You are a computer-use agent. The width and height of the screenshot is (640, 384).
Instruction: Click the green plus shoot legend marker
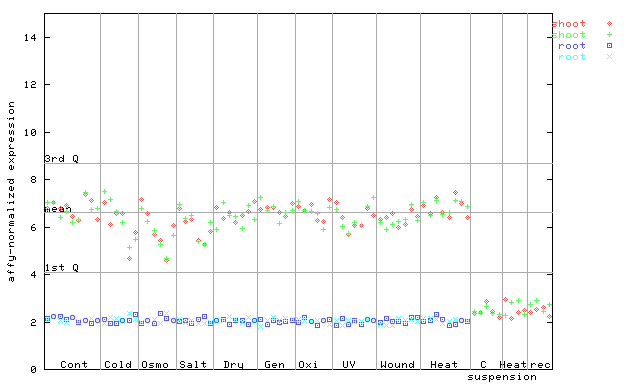609,35
